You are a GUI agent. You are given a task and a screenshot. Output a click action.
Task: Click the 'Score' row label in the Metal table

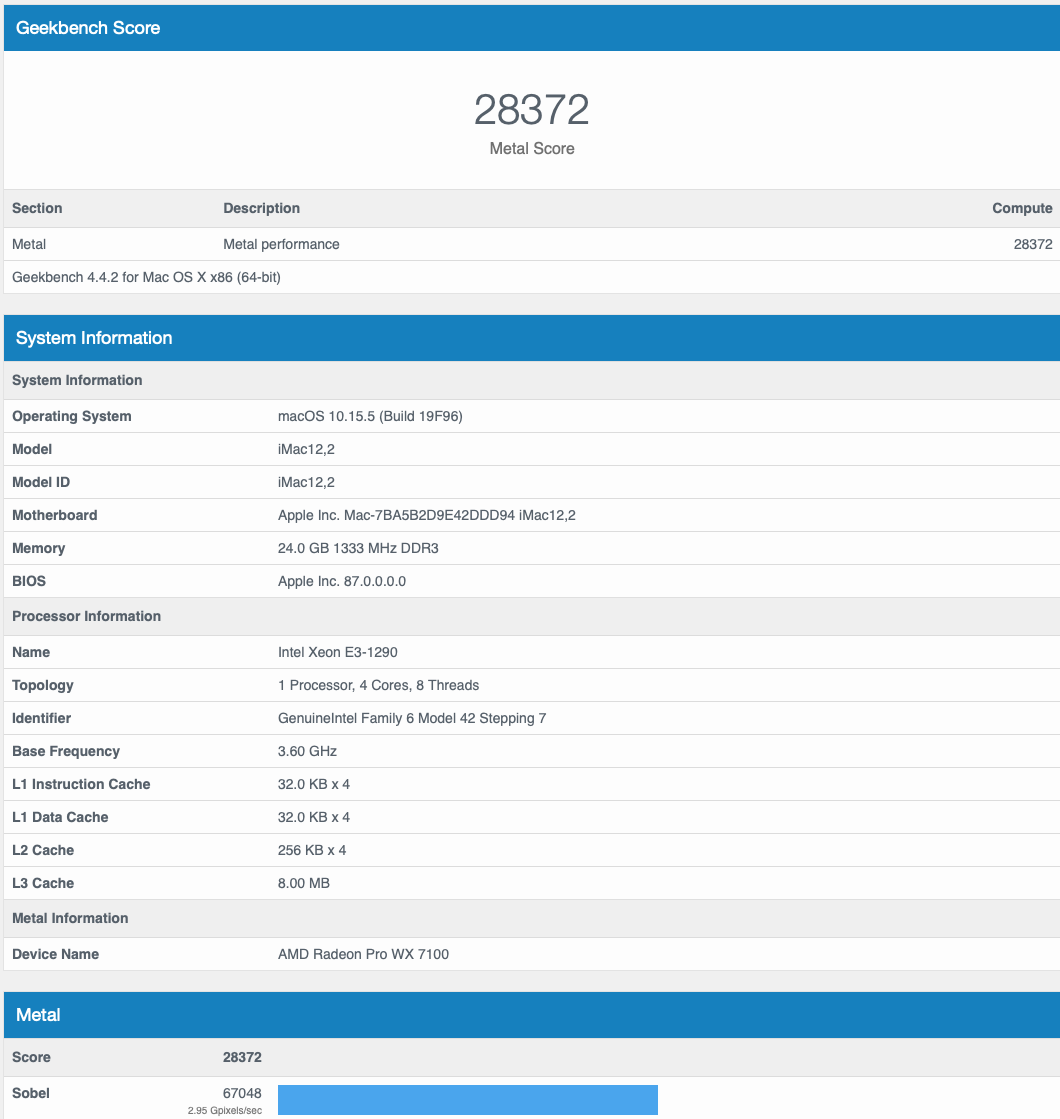(x=31, y=1057)
